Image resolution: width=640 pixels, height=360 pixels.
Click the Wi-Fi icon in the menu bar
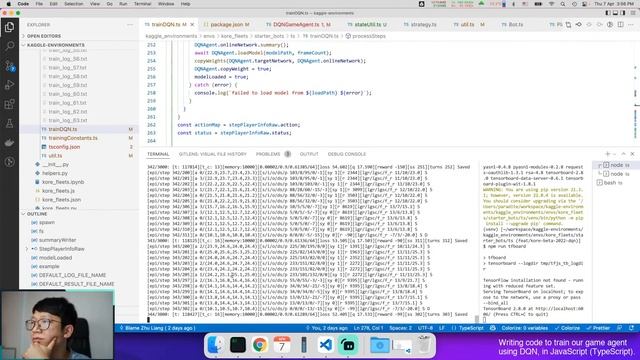point(551,4)
